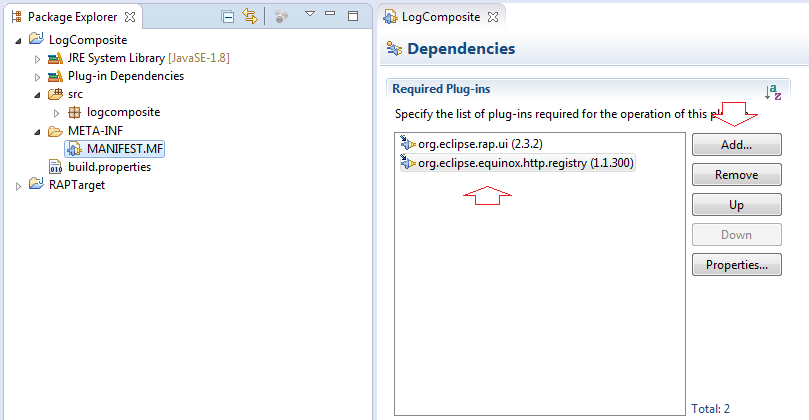The image size is (809, 420).
Task: Click the JRE System Library icon
Action: coord(55,58)
